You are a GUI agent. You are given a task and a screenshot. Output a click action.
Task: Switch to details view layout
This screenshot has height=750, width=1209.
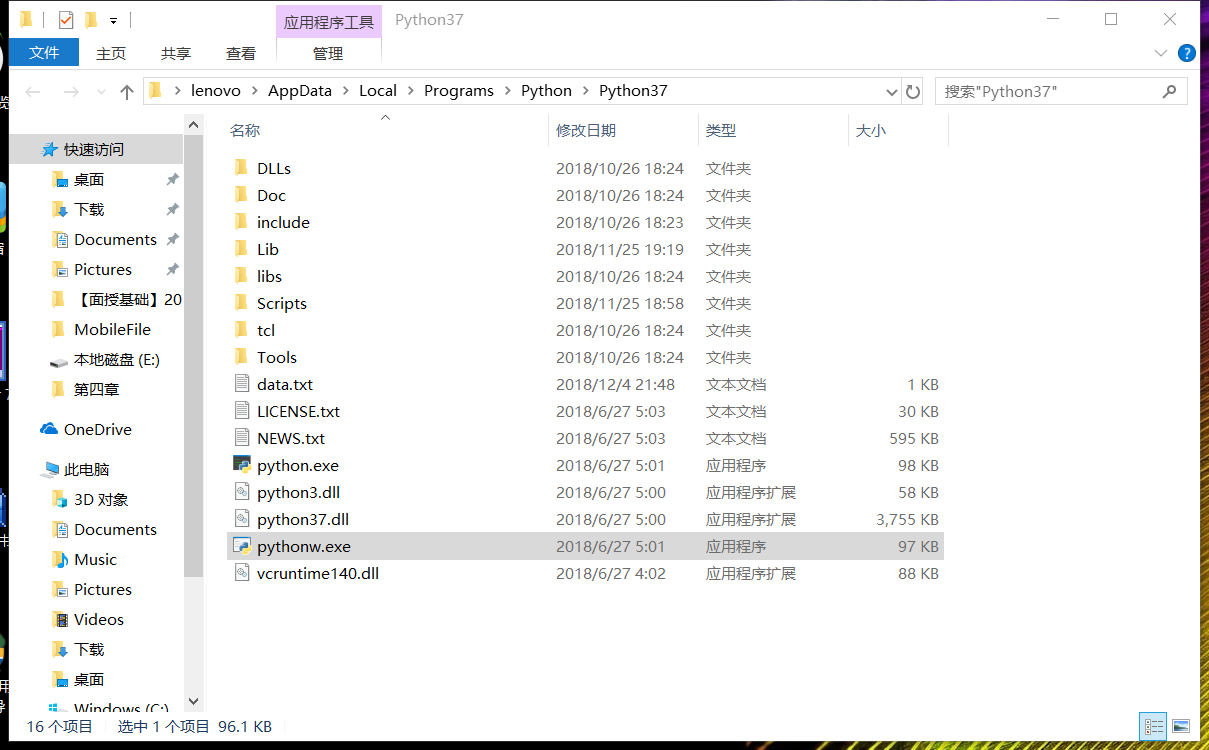[x=1153, y=726]
